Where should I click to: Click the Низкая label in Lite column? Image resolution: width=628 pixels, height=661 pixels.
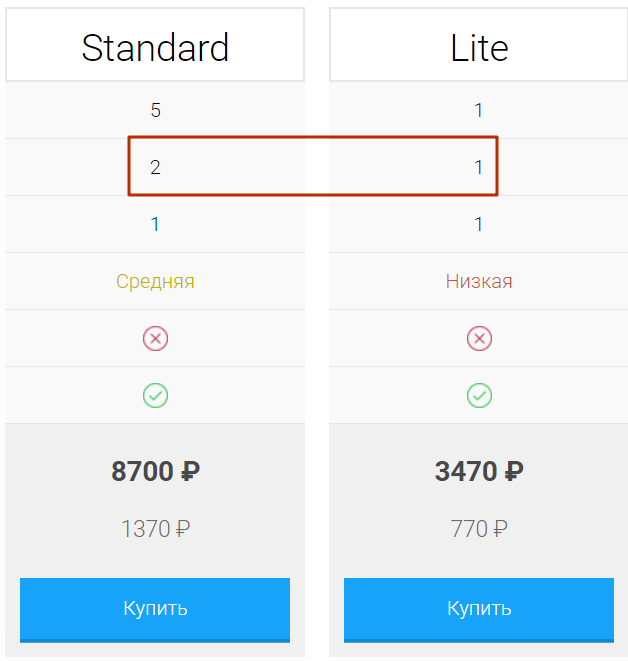[479, 281]
